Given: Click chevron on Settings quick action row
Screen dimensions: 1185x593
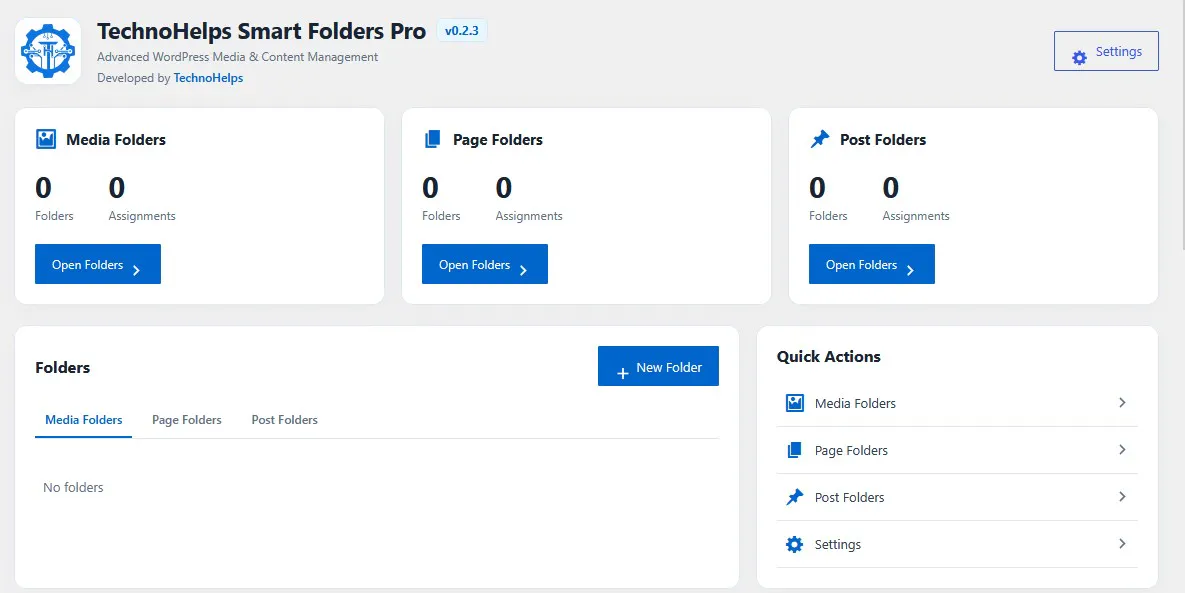Looking at the screenshot, I should click(1122, 543).
